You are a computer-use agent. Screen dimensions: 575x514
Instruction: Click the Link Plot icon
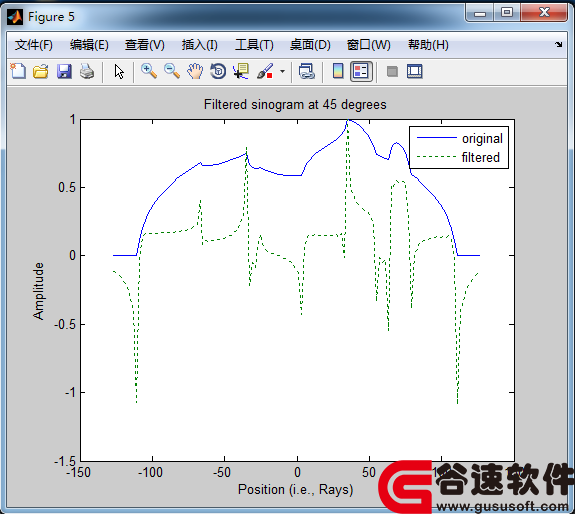[307, 71]
